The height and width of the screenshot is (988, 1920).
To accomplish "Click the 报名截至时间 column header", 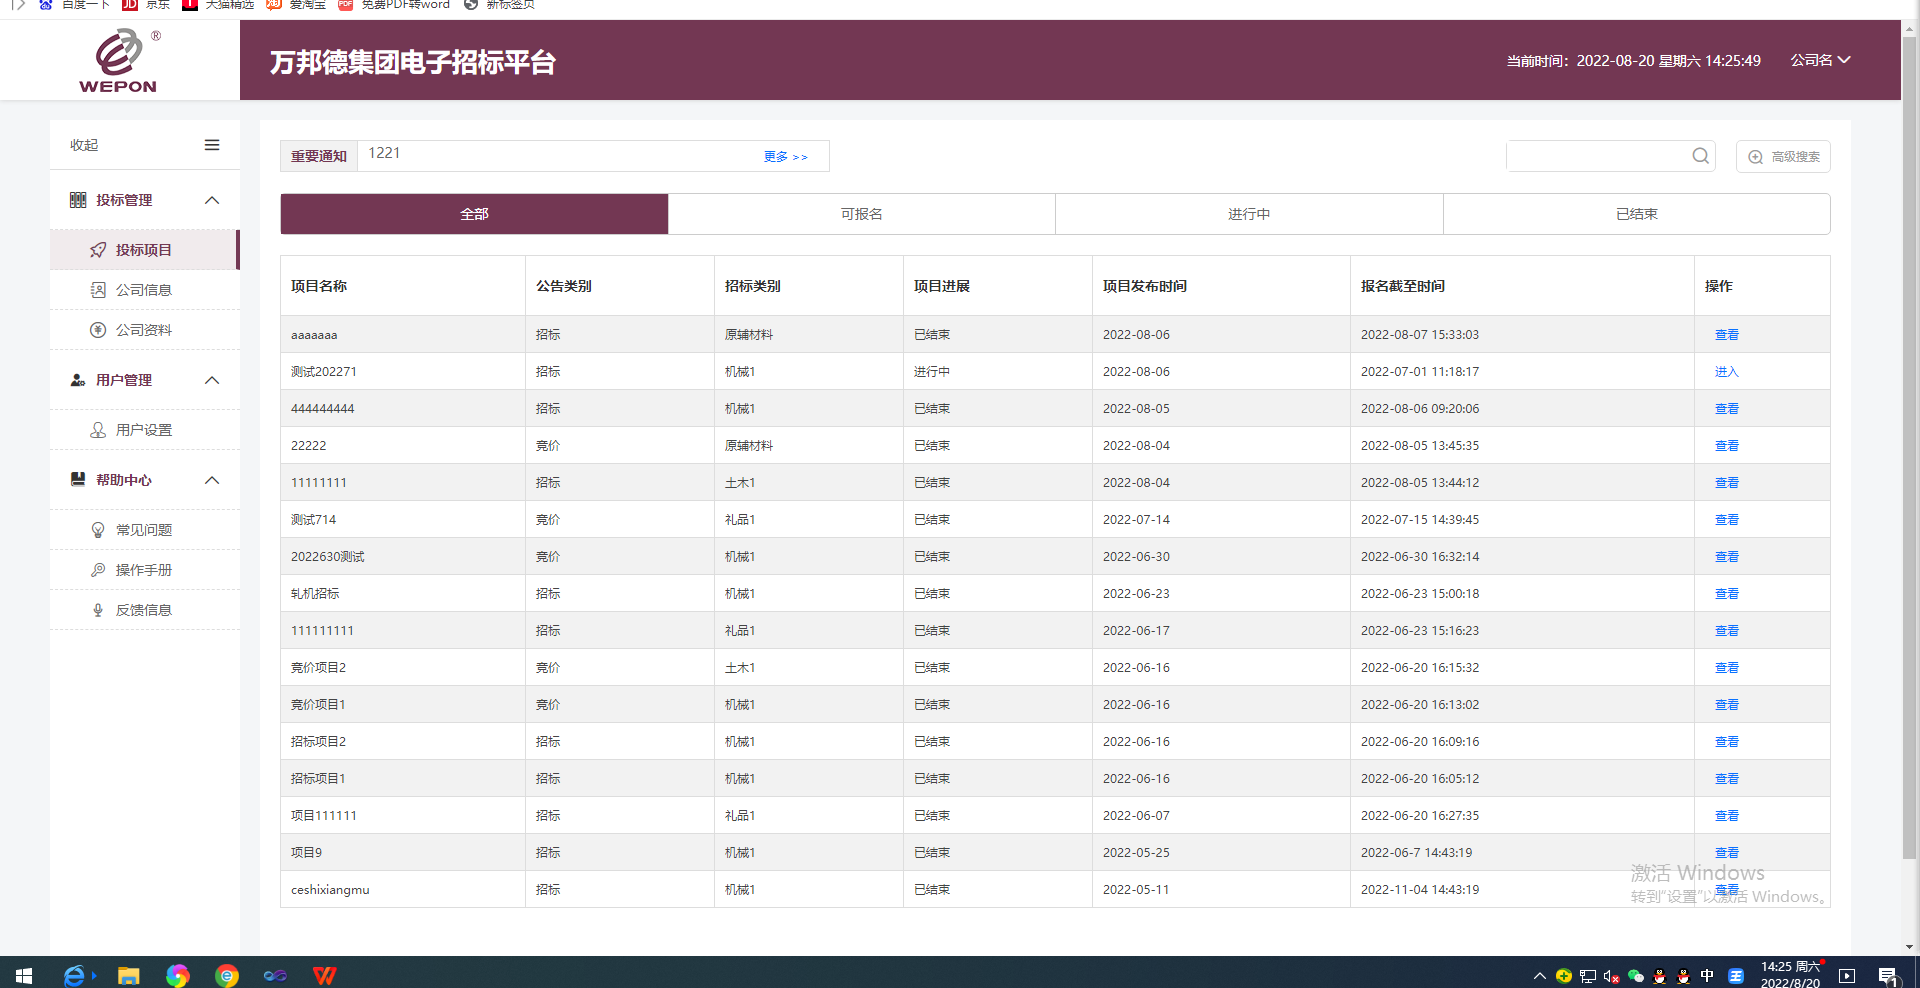I will click(1402, 286).
